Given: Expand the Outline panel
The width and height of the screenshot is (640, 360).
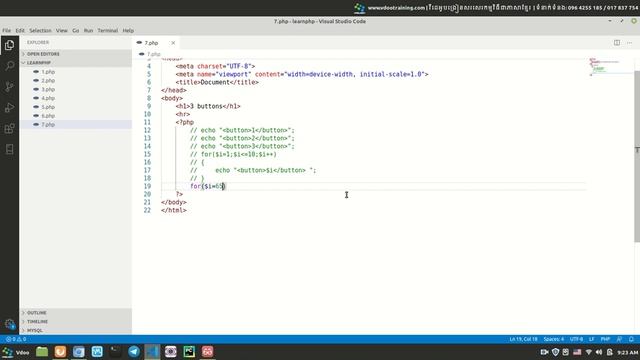Looking at the screenshot, I should [x=76, y=313].
